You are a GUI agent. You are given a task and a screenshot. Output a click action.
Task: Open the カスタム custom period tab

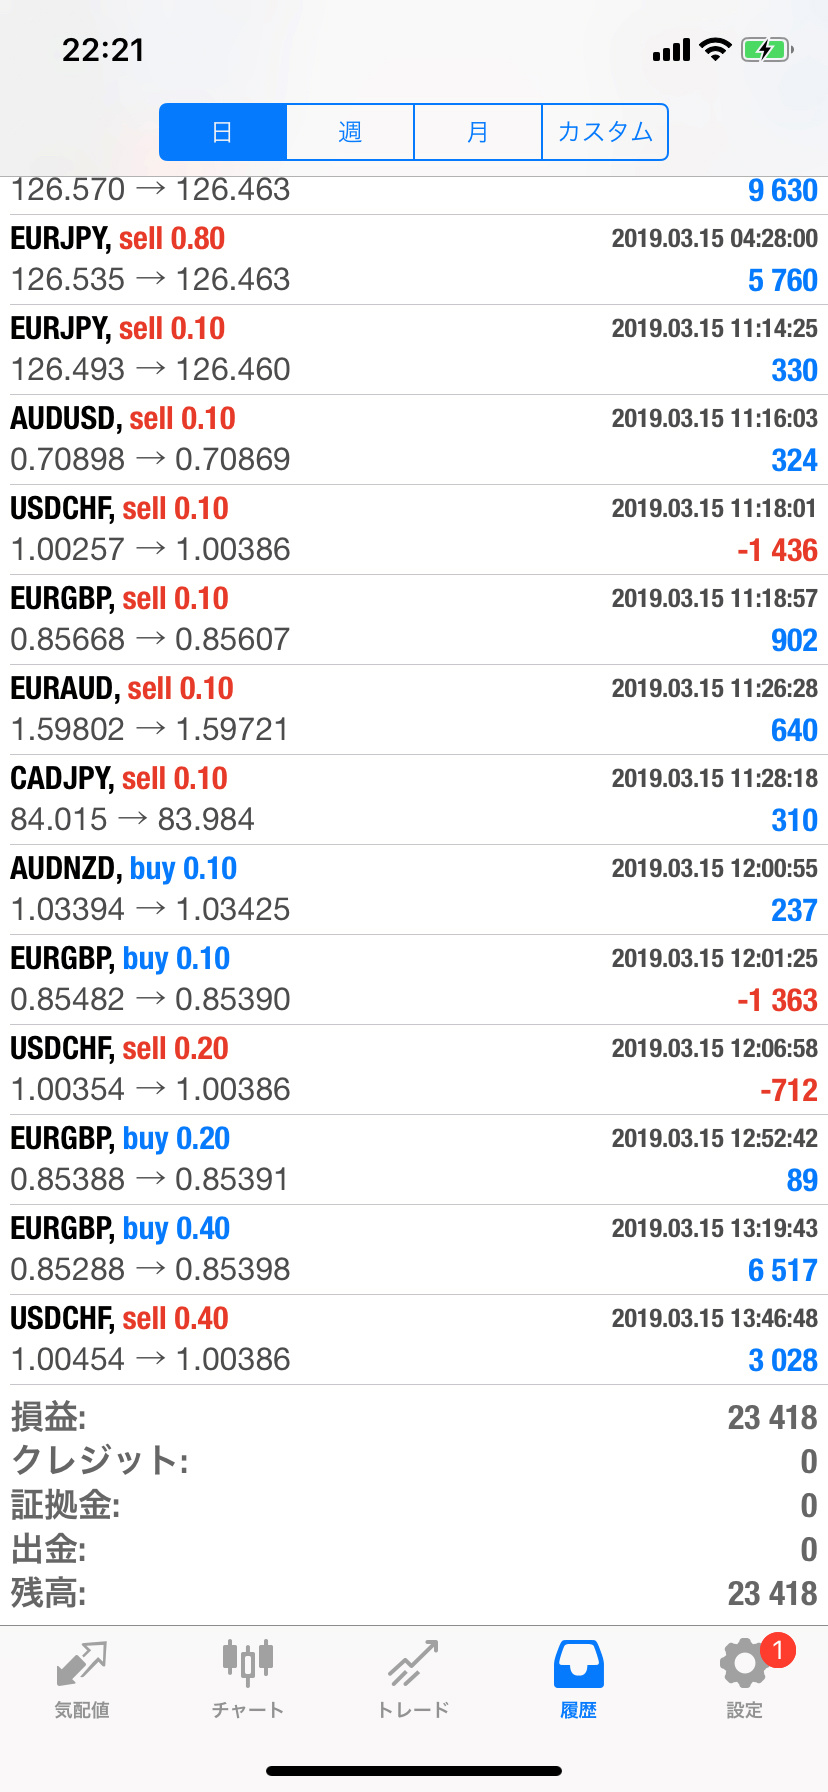605,132
